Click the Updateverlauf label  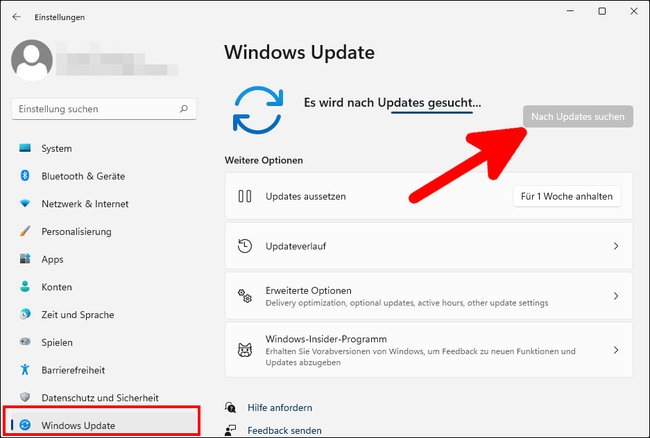point(296,246)
